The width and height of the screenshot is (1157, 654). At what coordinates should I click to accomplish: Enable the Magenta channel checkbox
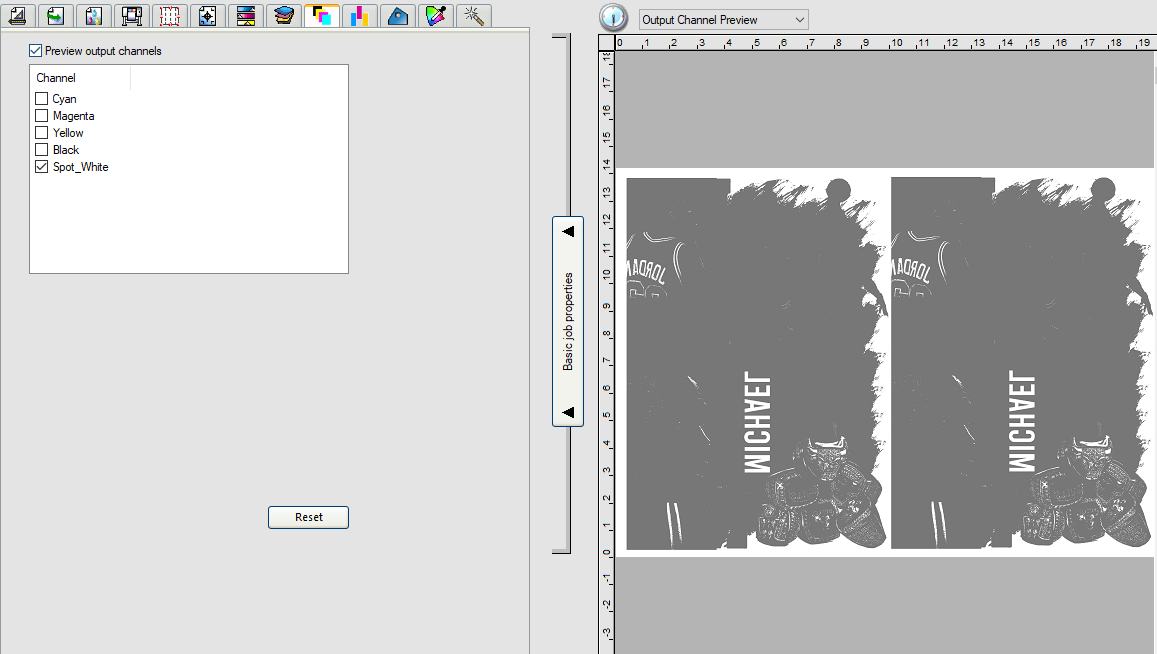click(41, 115)
